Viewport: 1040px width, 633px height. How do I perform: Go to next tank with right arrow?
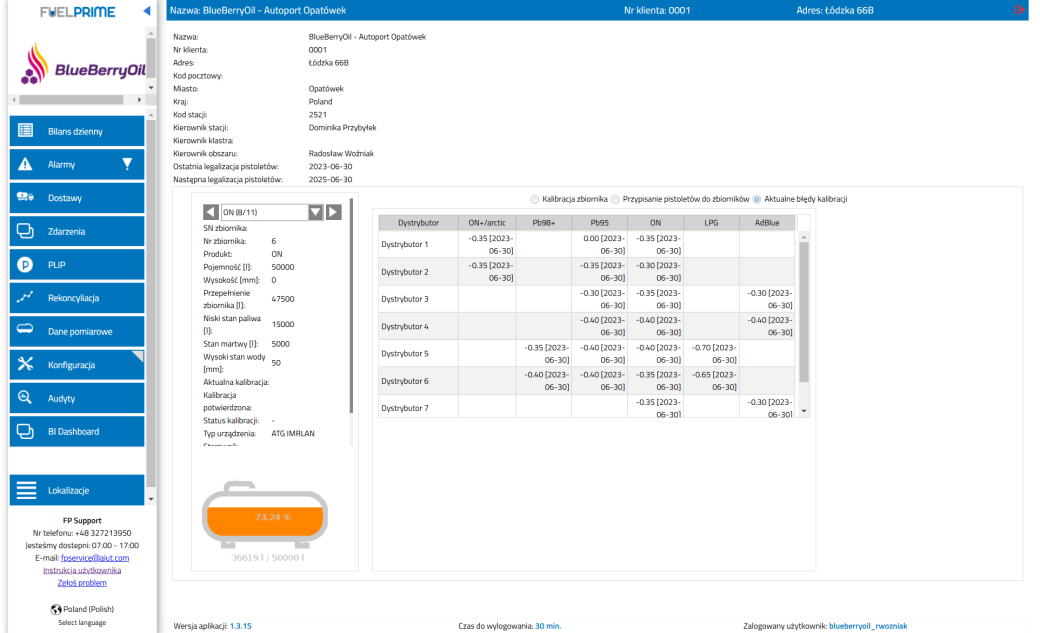click(334, 212)
